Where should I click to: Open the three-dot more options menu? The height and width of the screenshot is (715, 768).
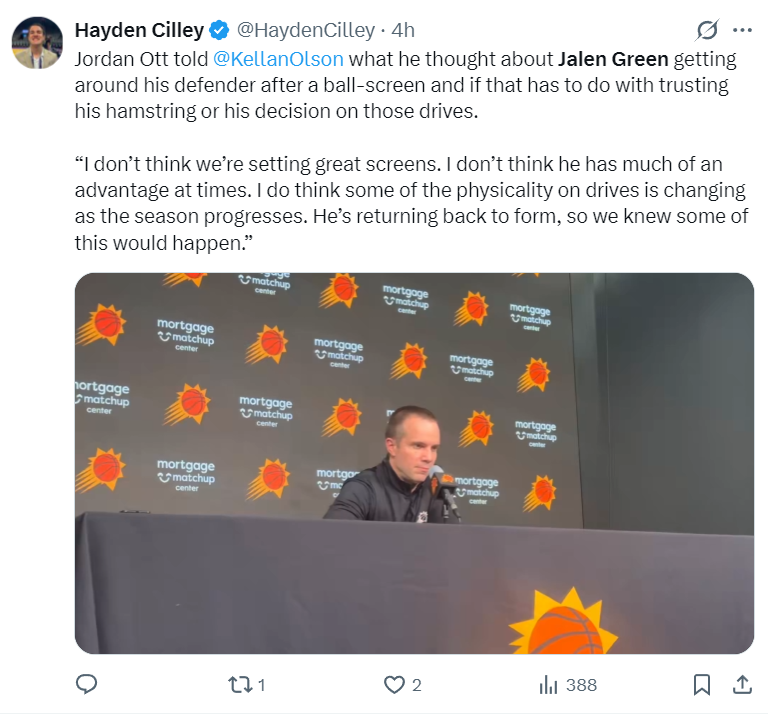[742, 30]
